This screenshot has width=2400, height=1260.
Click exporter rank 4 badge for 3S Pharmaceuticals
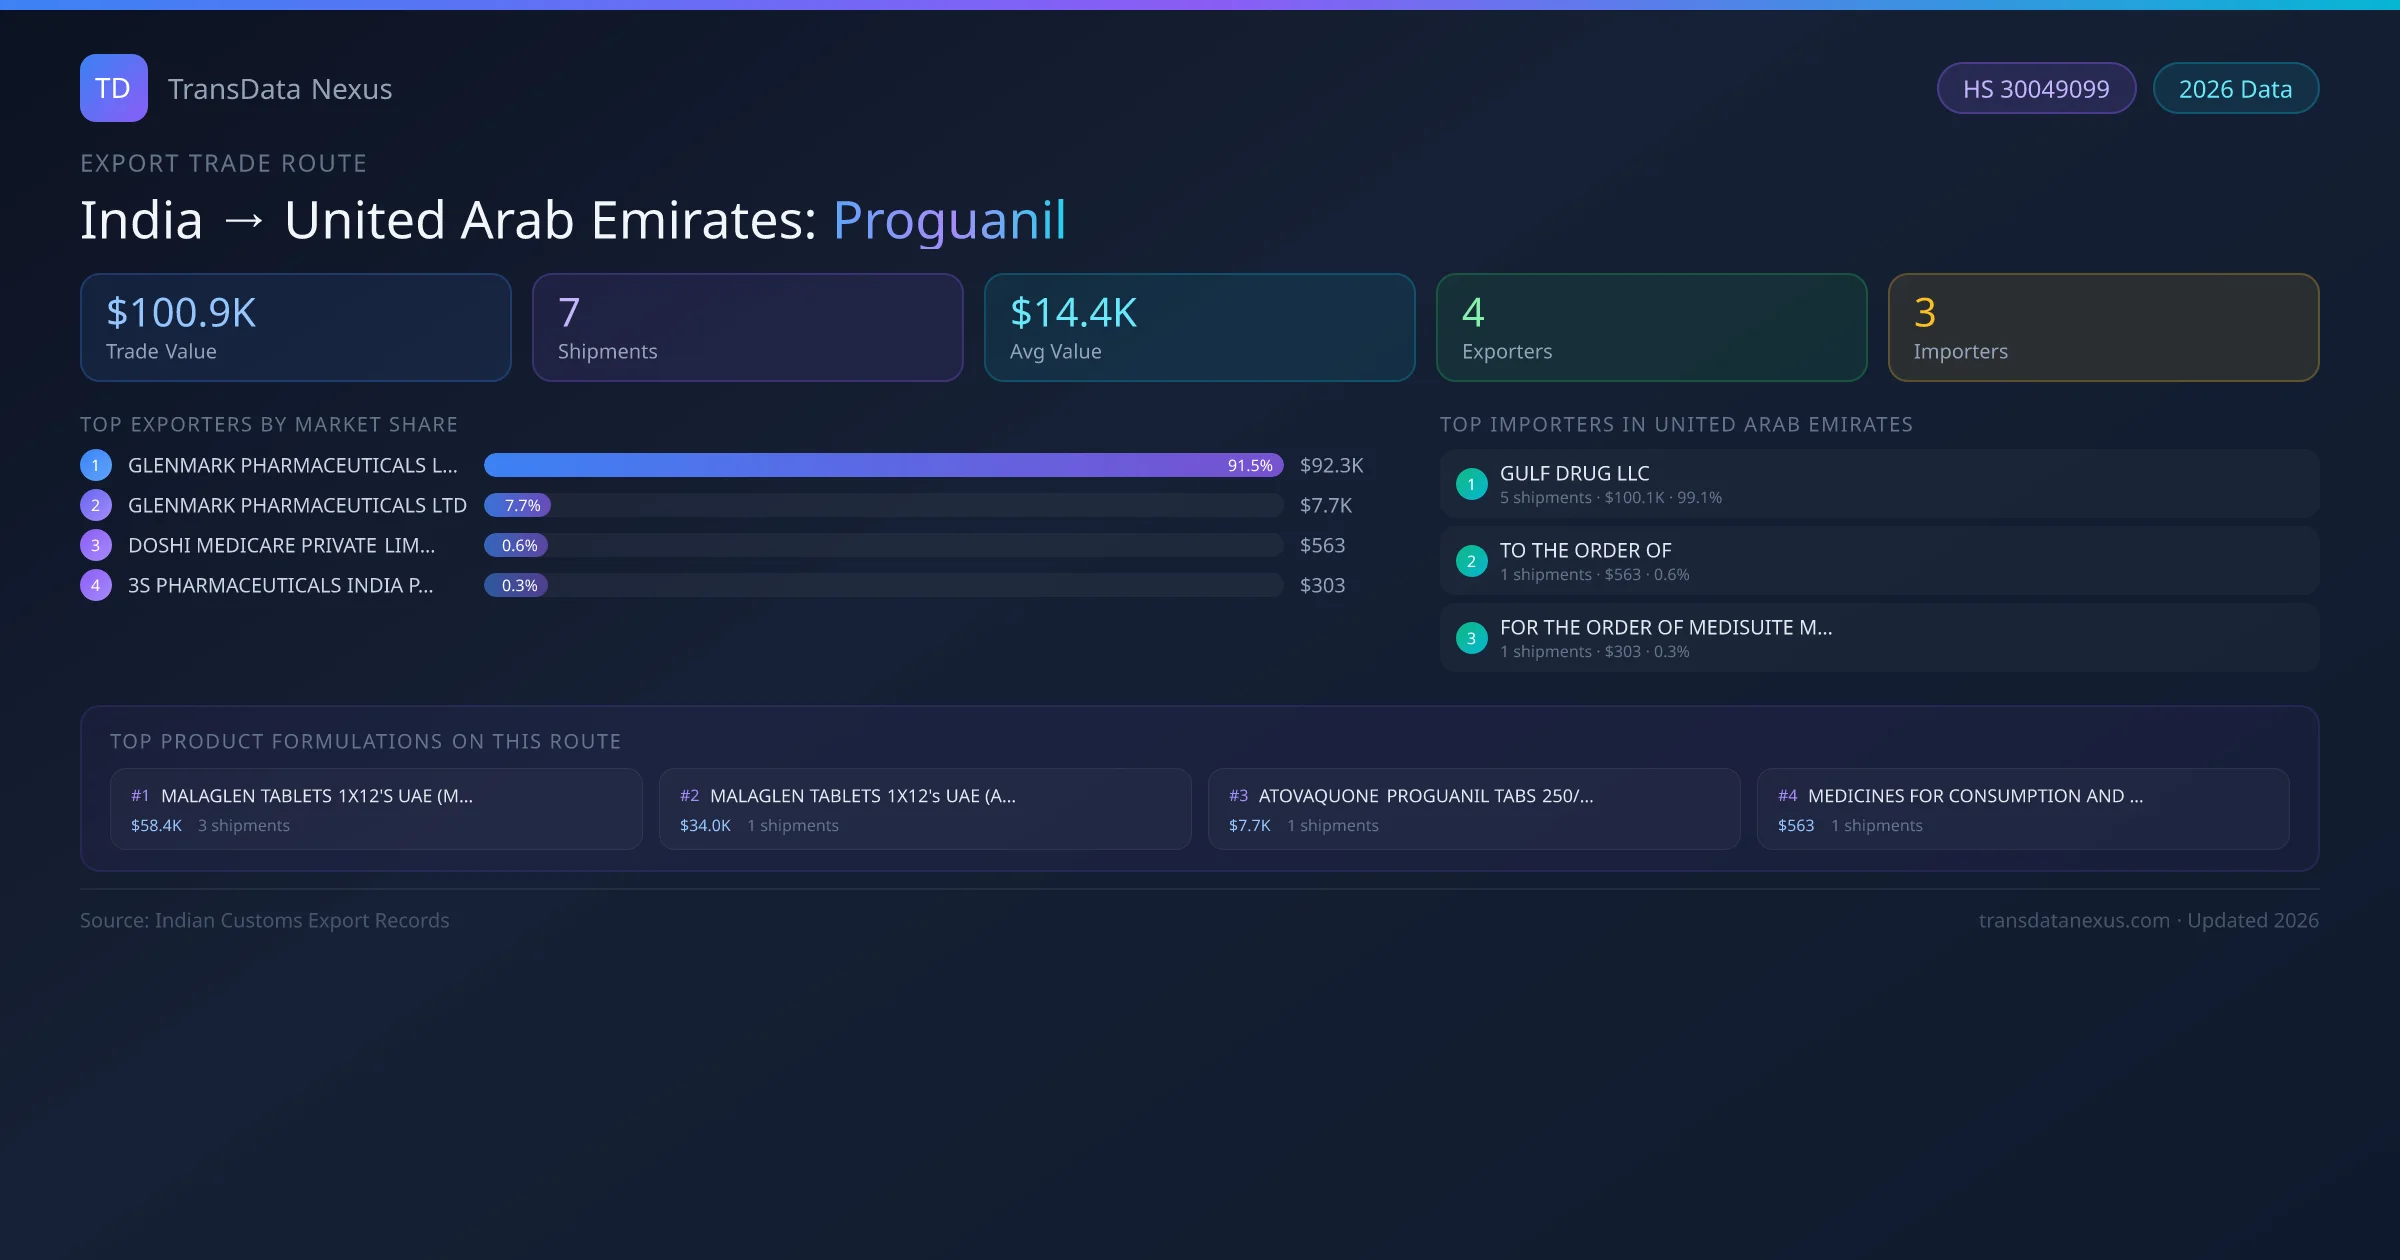coord(96,585)
